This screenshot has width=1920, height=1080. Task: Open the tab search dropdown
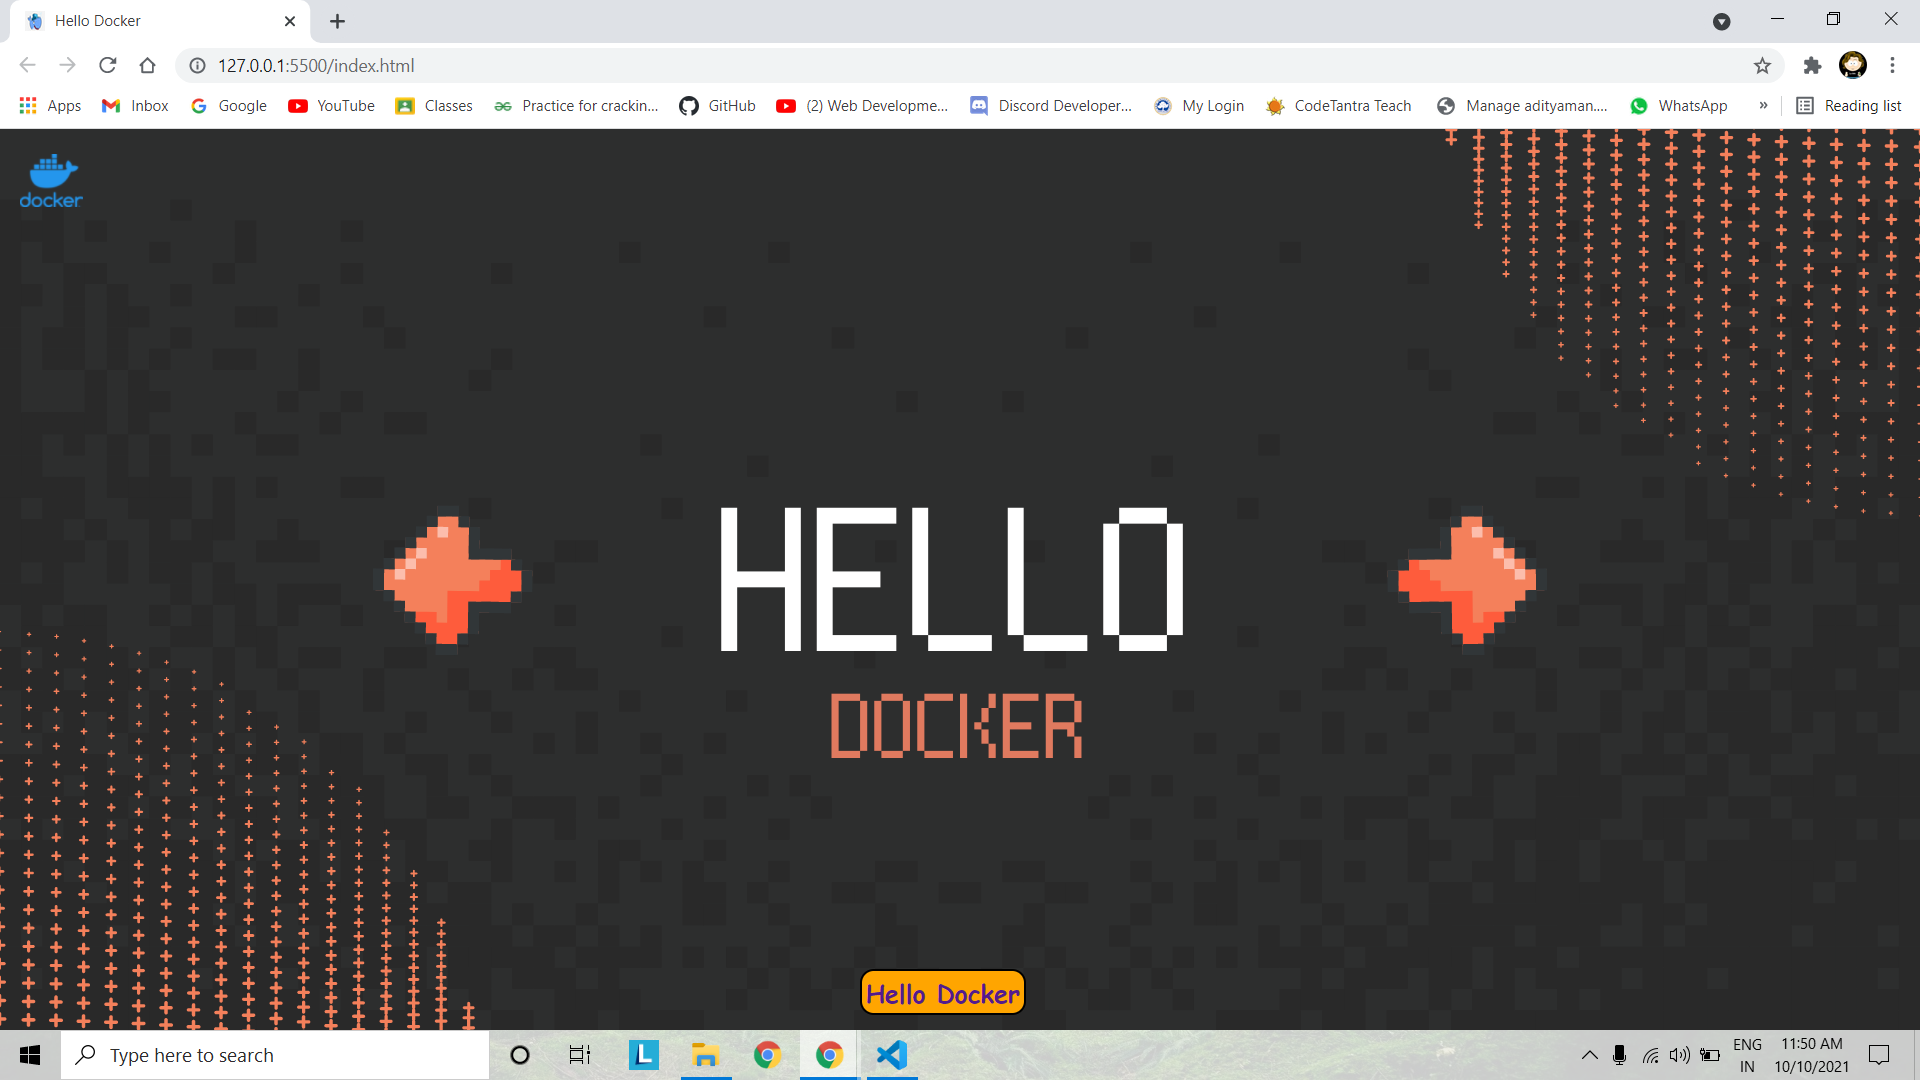[x=1721, y=21]
